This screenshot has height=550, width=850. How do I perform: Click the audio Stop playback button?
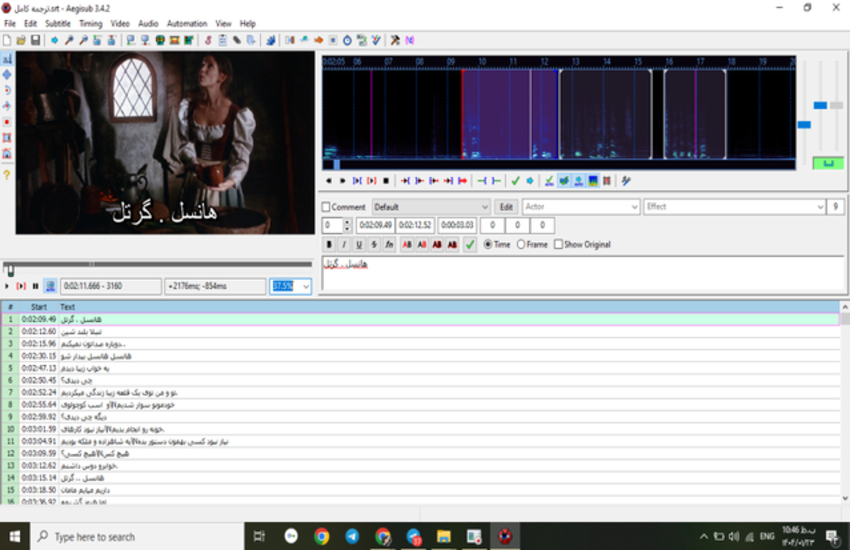386,181
